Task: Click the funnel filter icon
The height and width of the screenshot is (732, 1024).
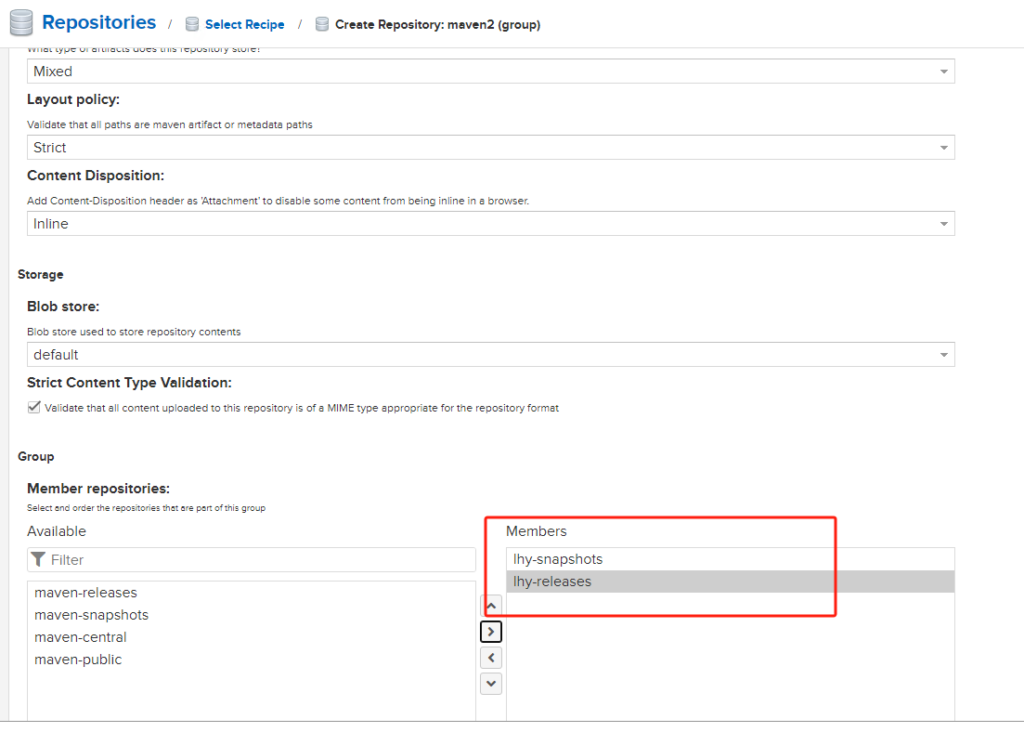Action: [38, 560]
